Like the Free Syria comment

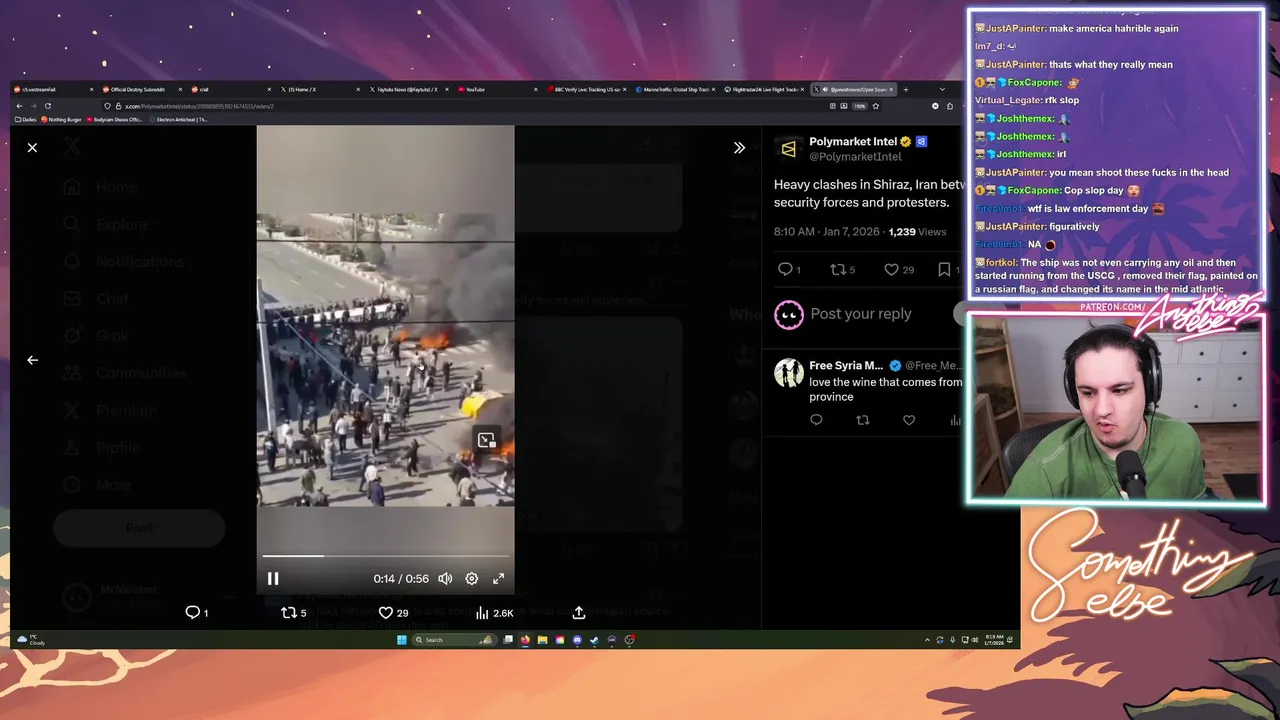click(909, 421)
